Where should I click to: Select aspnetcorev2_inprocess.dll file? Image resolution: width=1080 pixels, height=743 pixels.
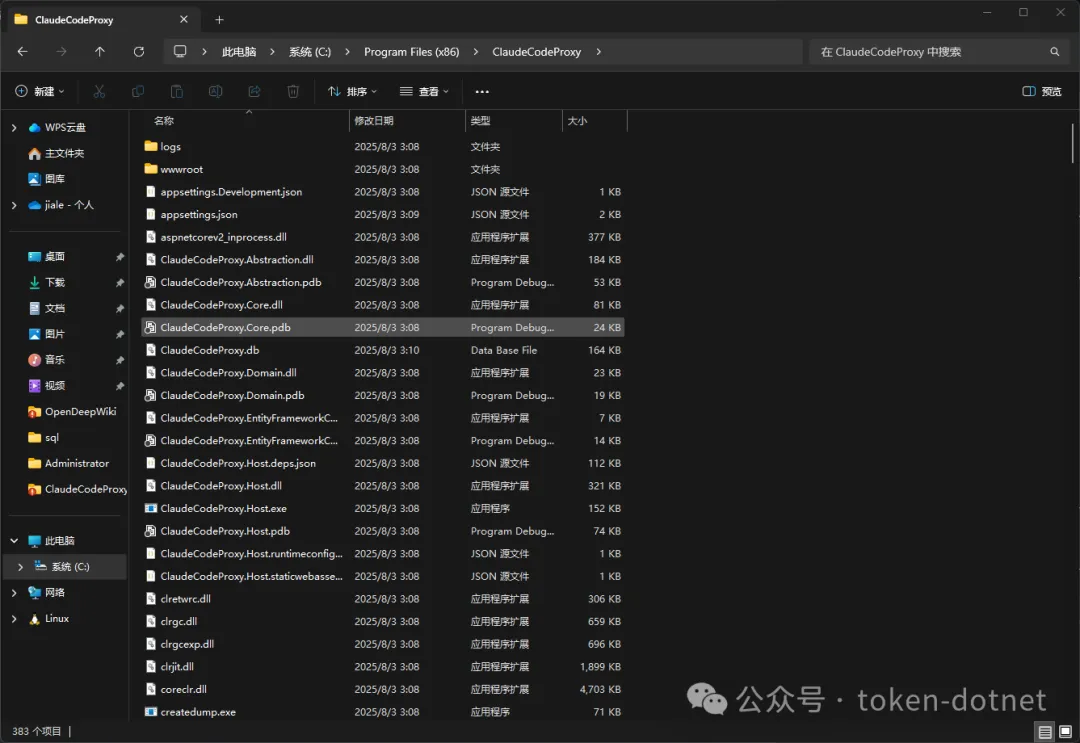pos(382,237)
